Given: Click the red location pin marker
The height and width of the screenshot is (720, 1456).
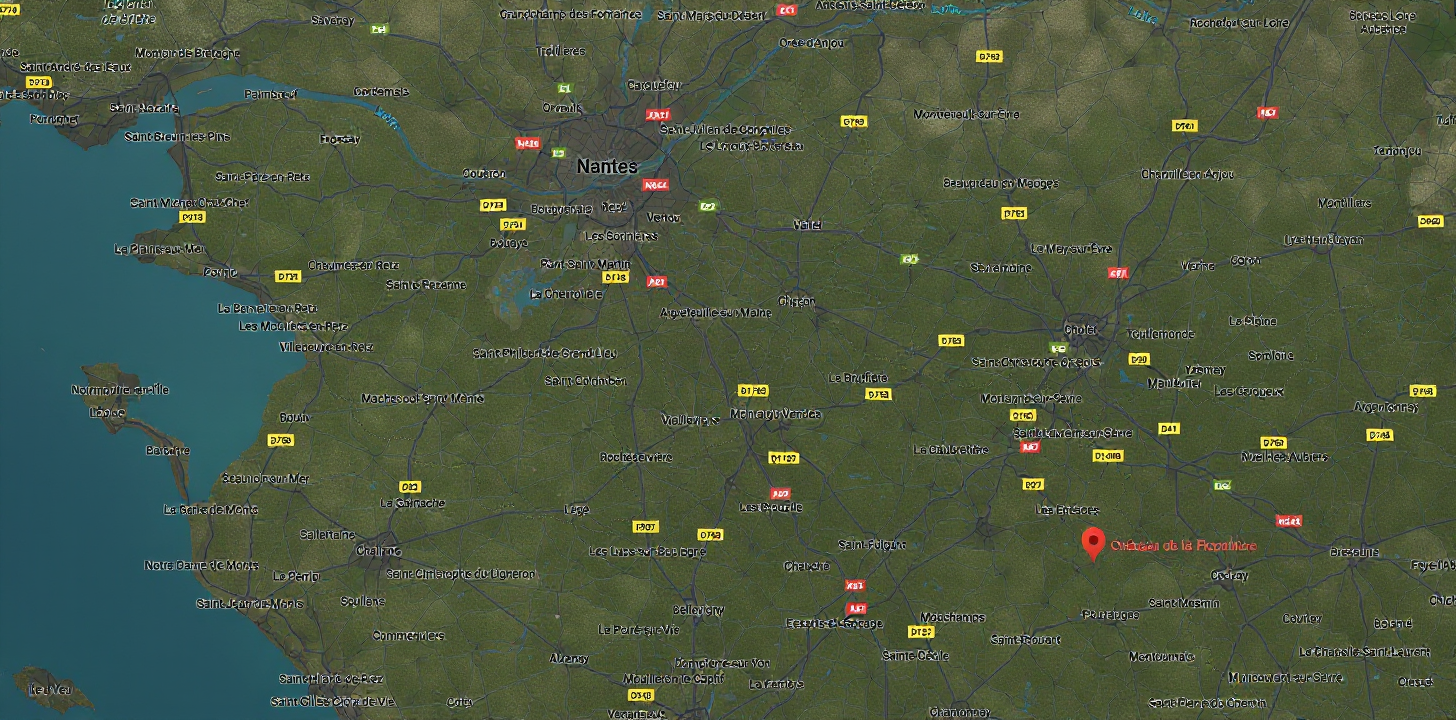Looking at the screenshot, I should (1093, 542).
